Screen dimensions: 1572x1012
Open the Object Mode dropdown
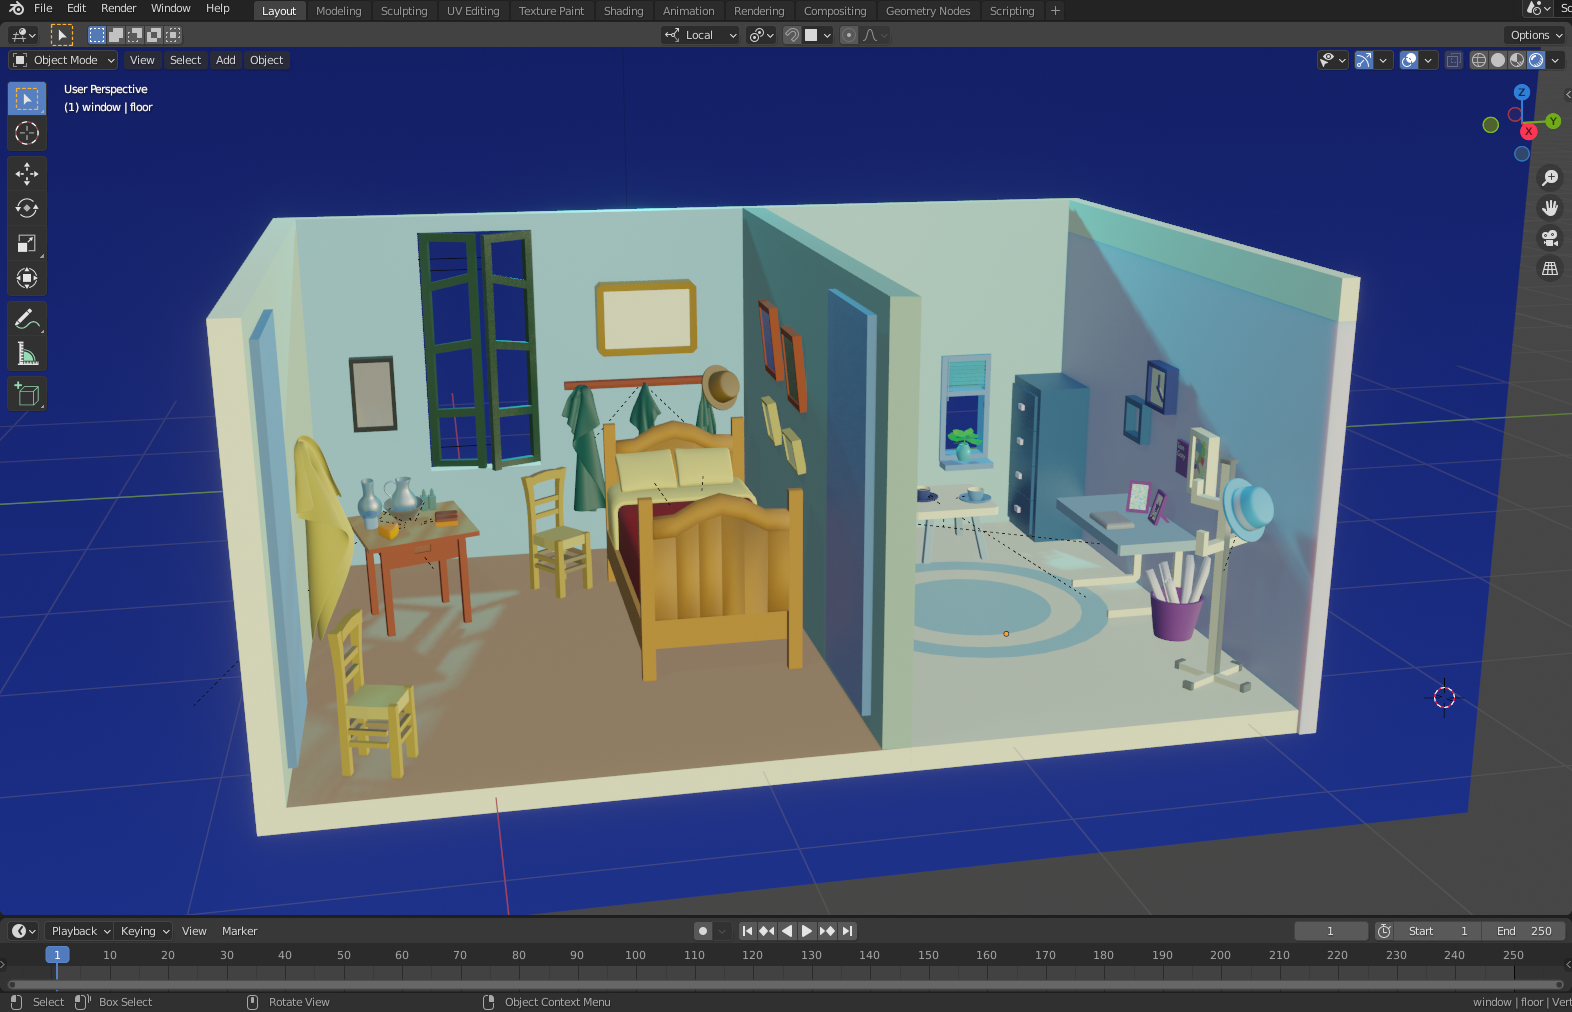pos(64,60)
